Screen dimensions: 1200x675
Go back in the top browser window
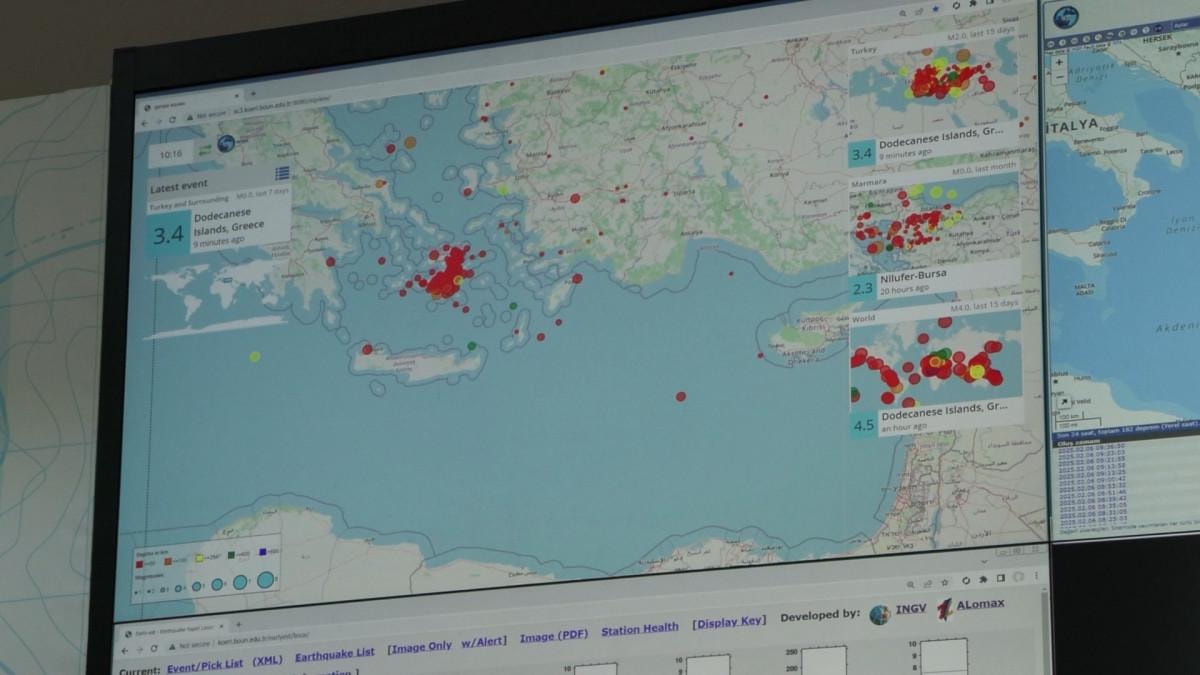144,122
